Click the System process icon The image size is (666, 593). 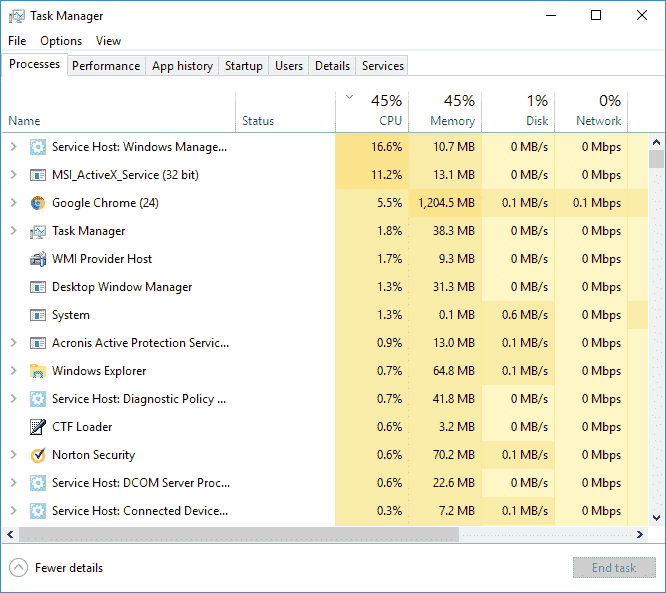coord(38,315)
